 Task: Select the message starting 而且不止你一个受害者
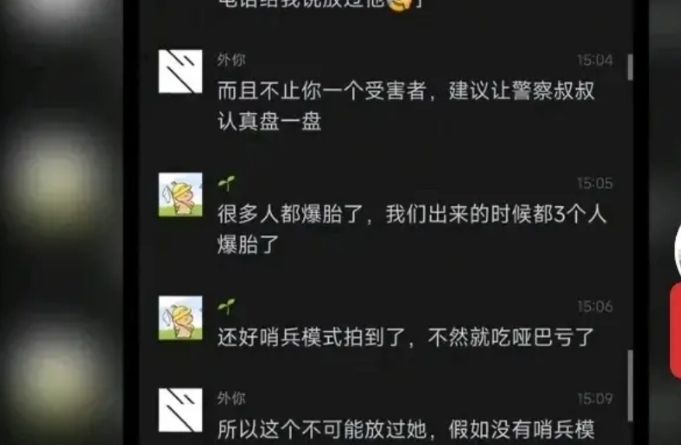406,106
